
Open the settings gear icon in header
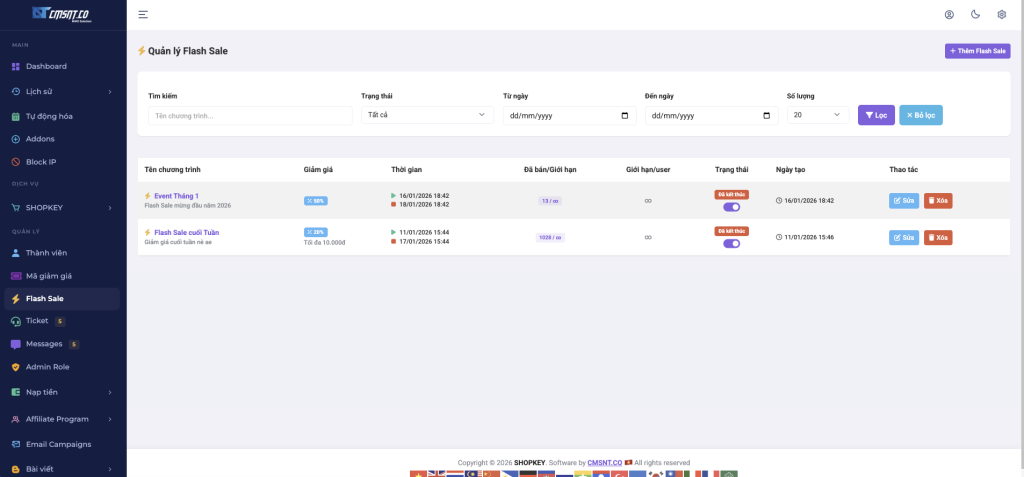(1001, 15)
